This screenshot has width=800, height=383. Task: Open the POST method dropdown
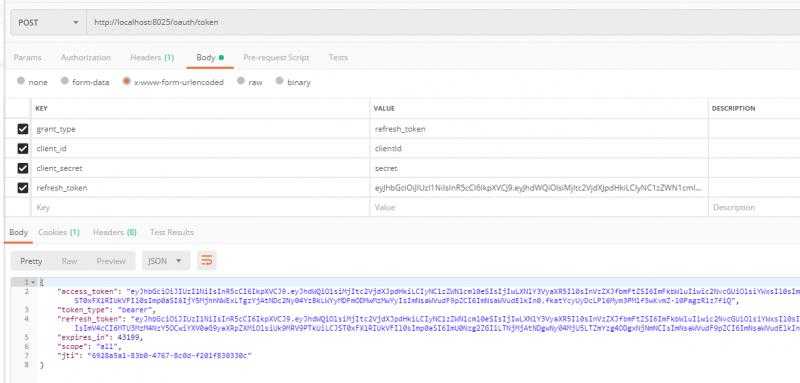[x=48, y=22]
